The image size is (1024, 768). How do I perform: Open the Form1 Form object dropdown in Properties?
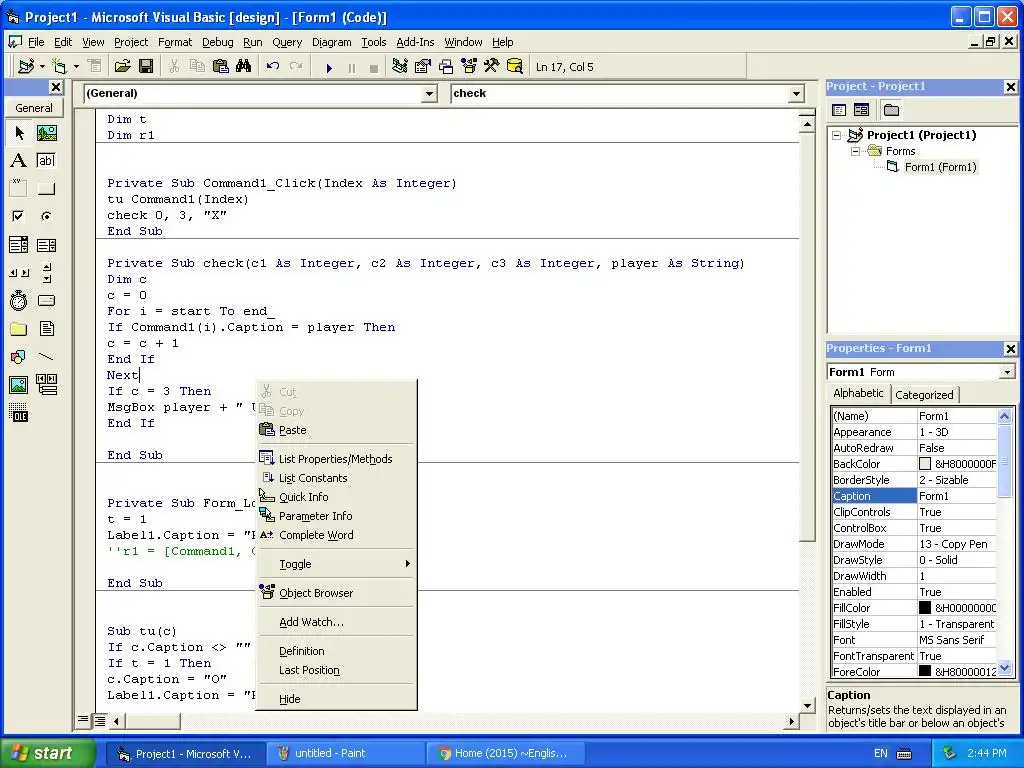(1007, 372)
